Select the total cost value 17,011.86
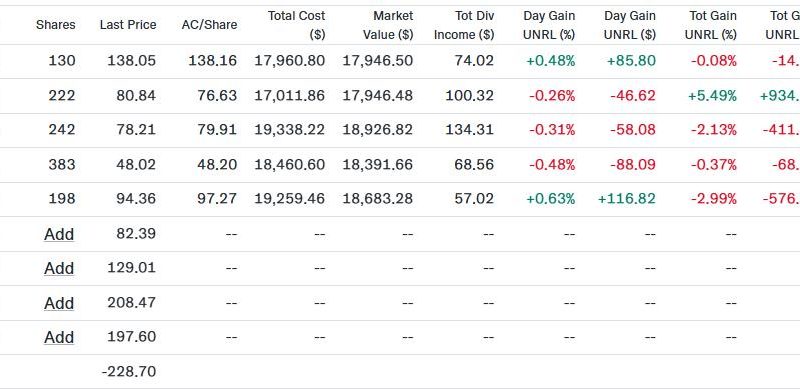800x389 pixels. 289,95
